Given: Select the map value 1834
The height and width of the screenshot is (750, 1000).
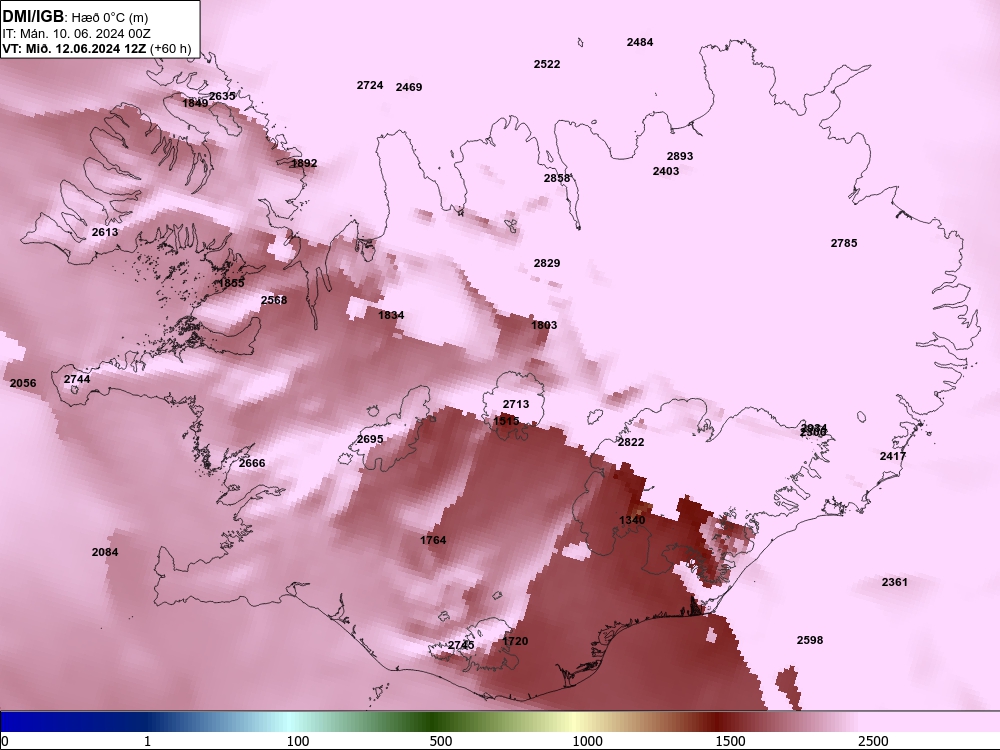Looking at the screenshot, I should click(391, 315).
